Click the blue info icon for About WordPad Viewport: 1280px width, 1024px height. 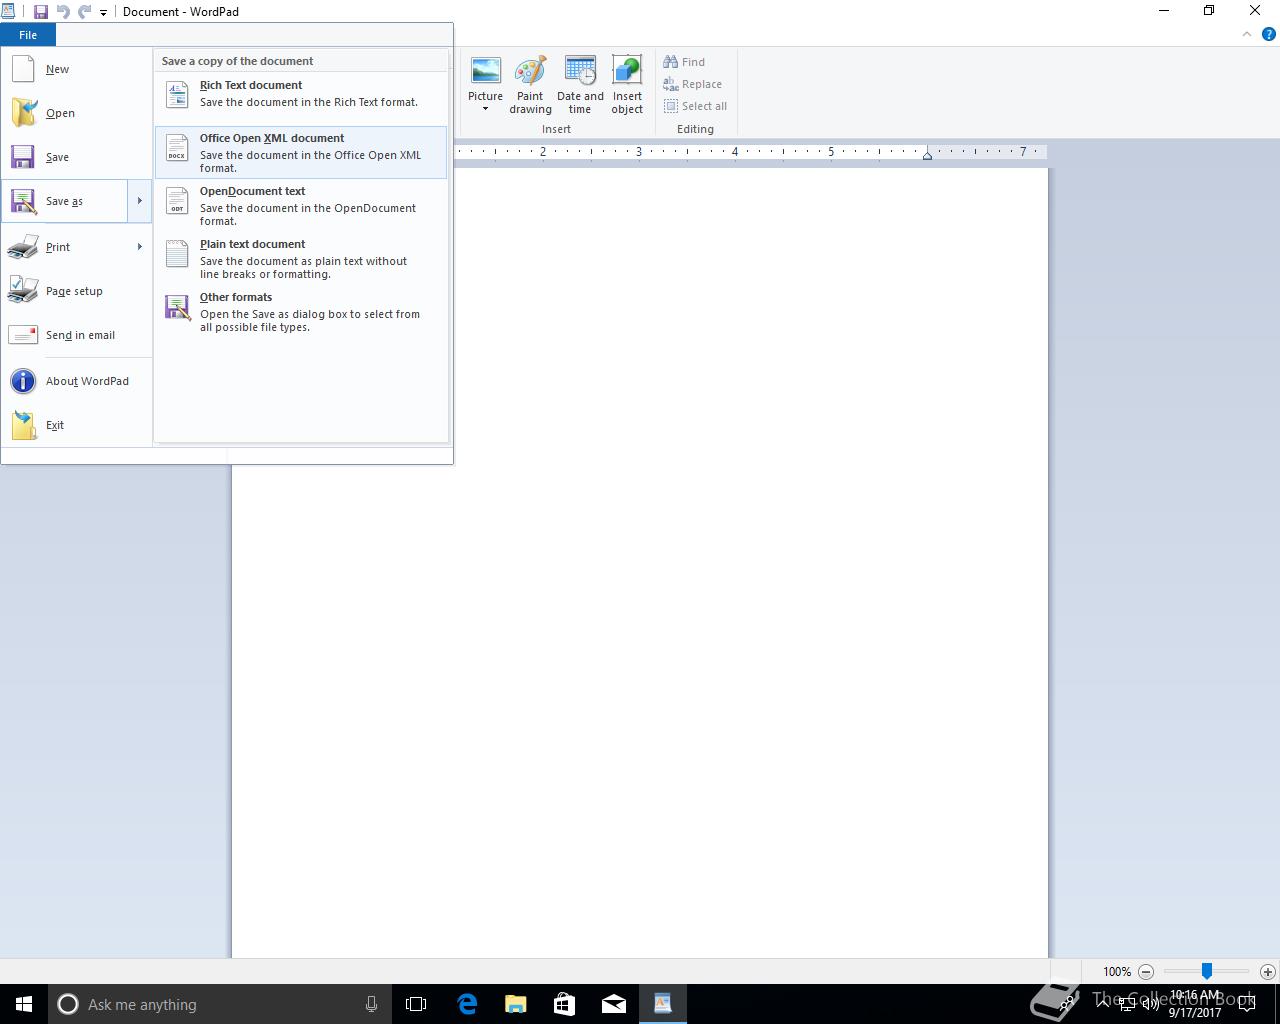23,381
